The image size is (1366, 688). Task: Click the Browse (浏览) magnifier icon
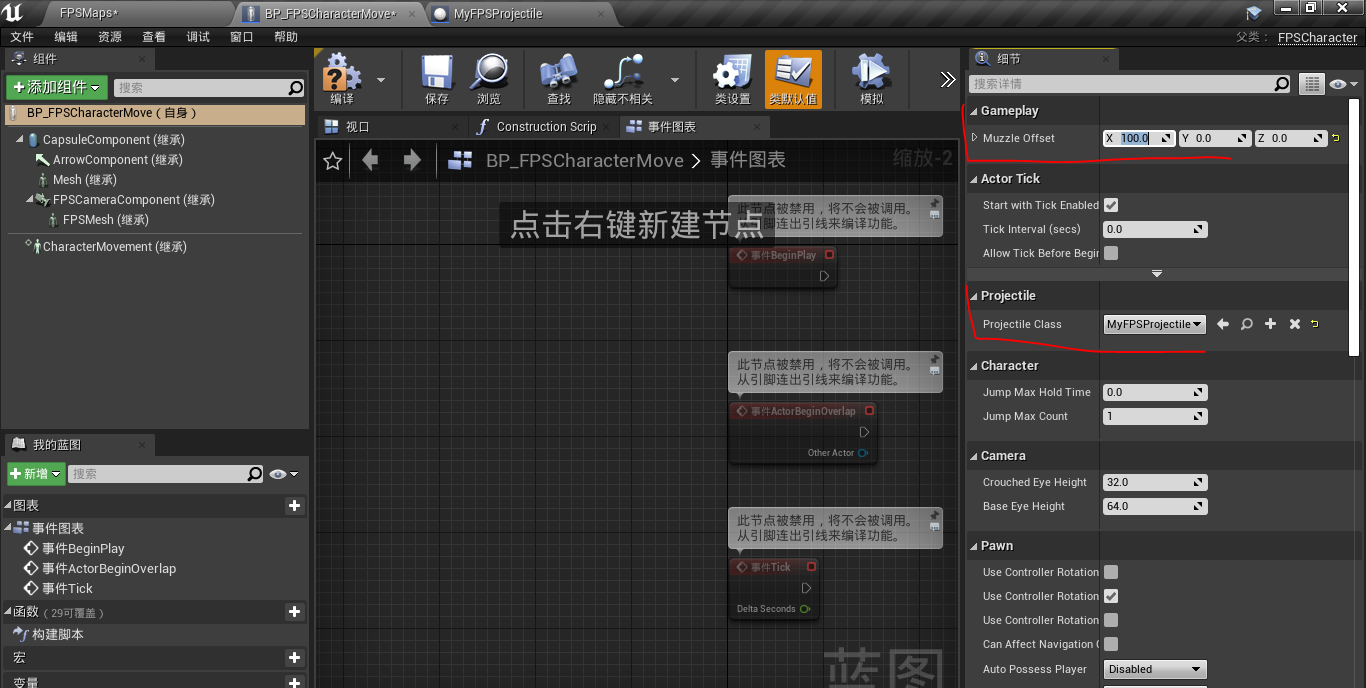point(489,72)
